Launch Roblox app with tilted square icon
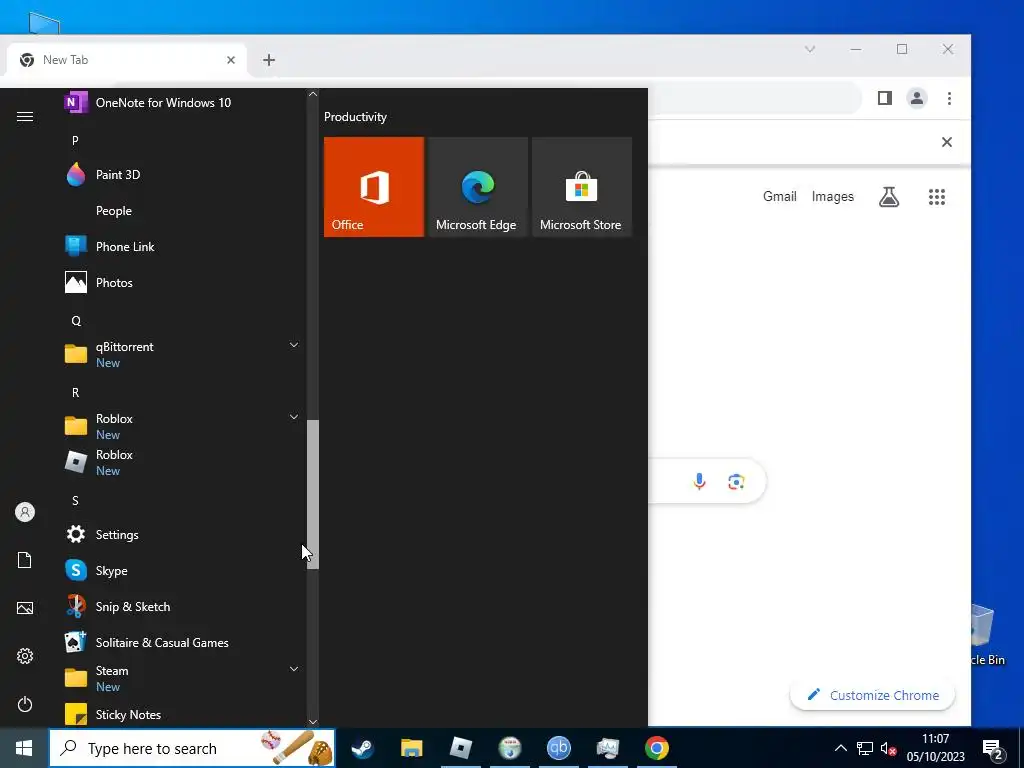The image size is (1024, 768). pos(180,462)
